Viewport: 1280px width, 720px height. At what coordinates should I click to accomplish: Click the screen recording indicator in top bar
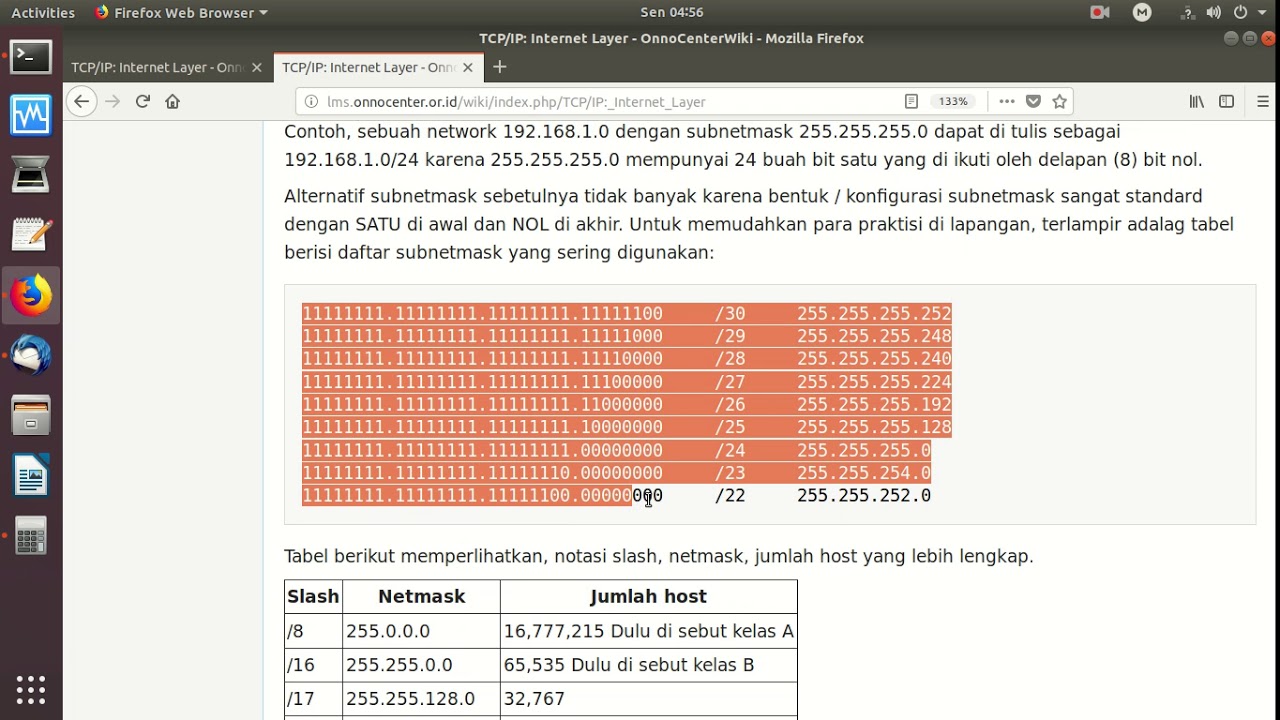tap(1100, 12)
